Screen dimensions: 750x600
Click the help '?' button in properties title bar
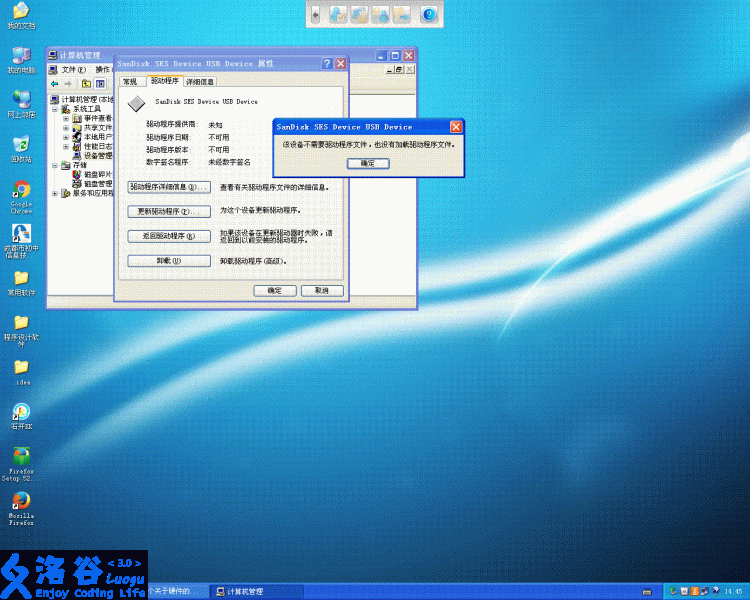click(x=327, y=63)
